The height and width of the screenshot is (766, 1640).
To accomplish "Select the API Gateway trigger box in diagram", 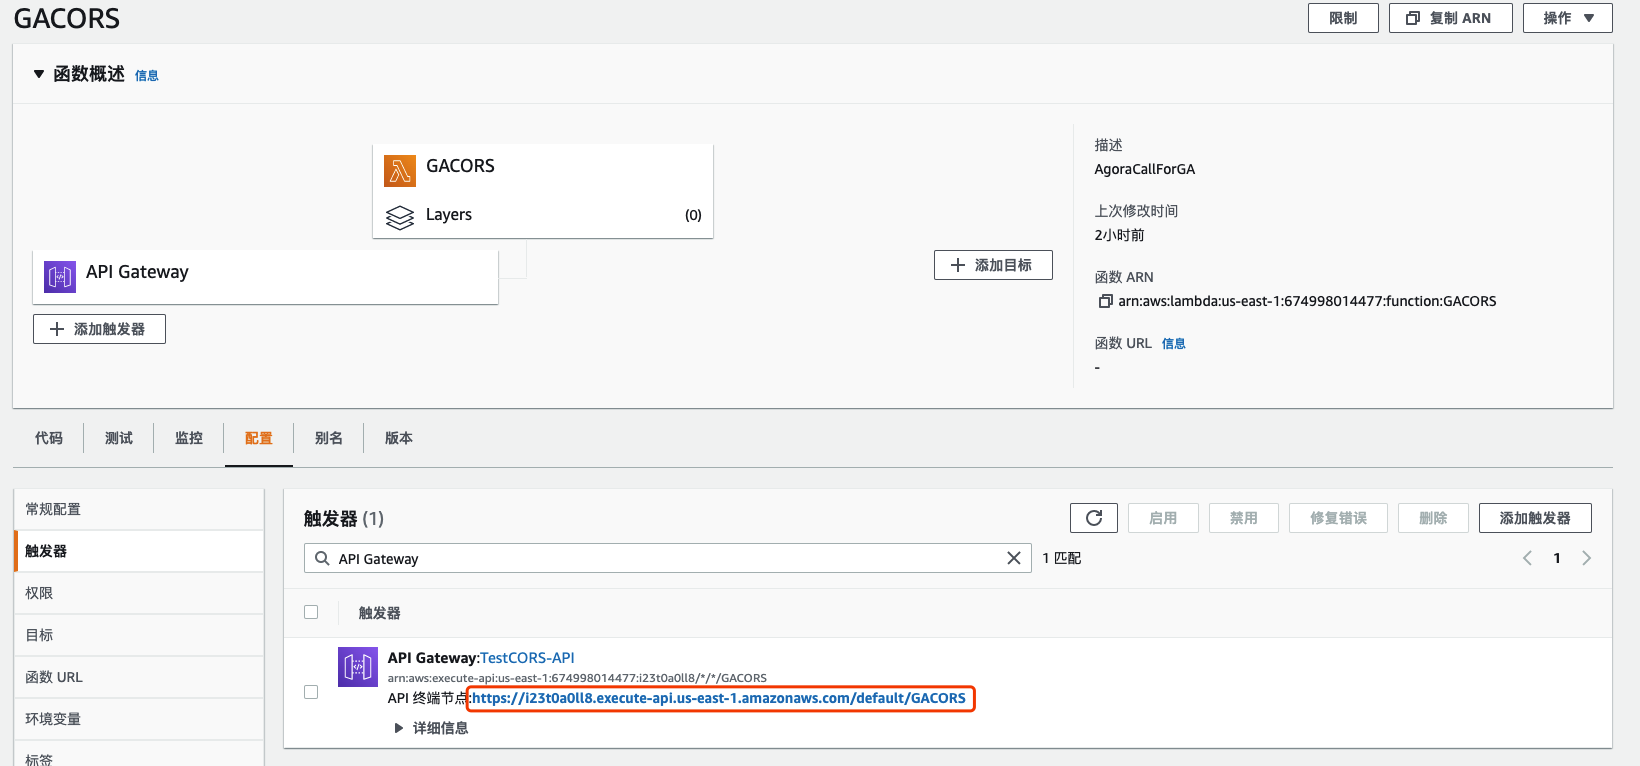I will point(265,277).
